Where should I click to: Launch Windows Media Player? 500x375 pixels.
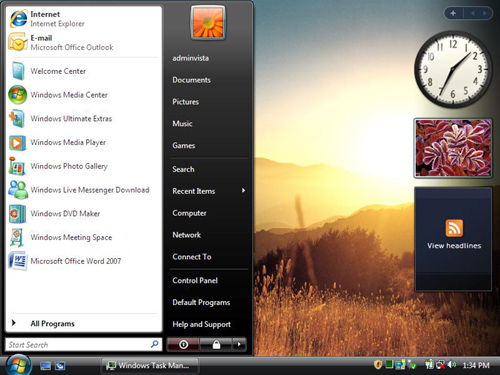pos(83,142)
